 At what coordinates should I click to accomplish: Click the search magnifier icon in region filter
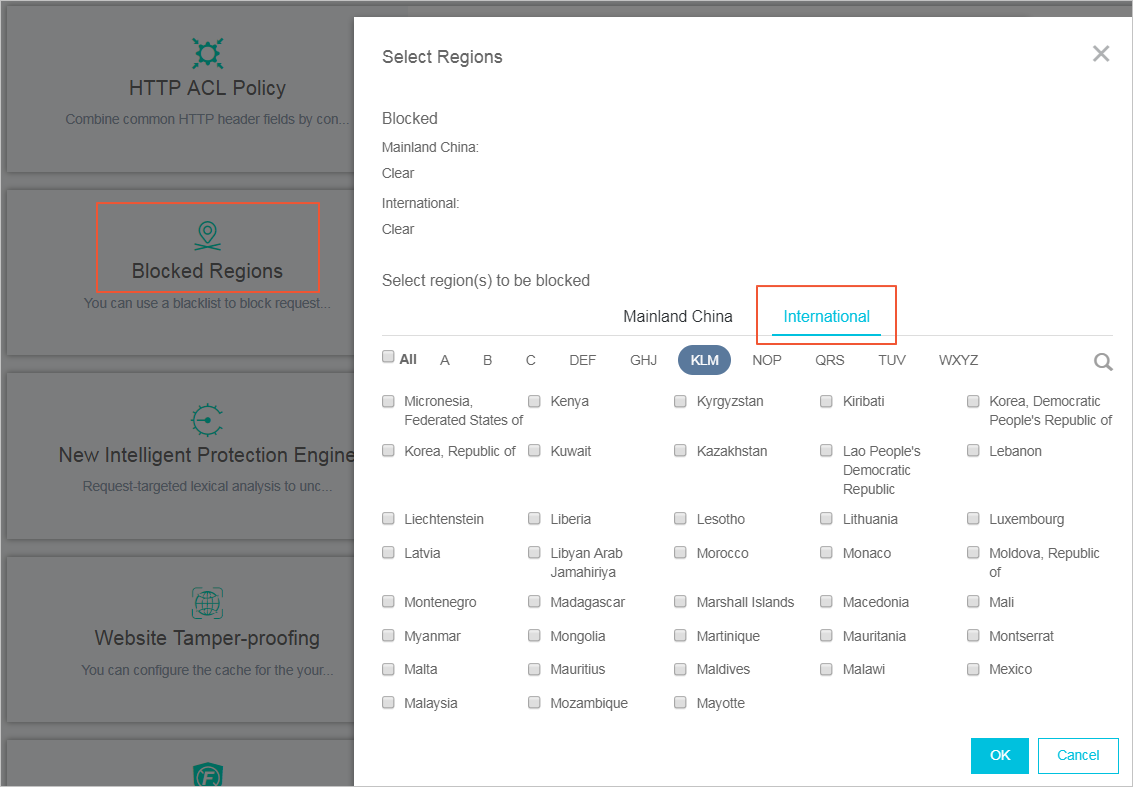coord(1103,362)
